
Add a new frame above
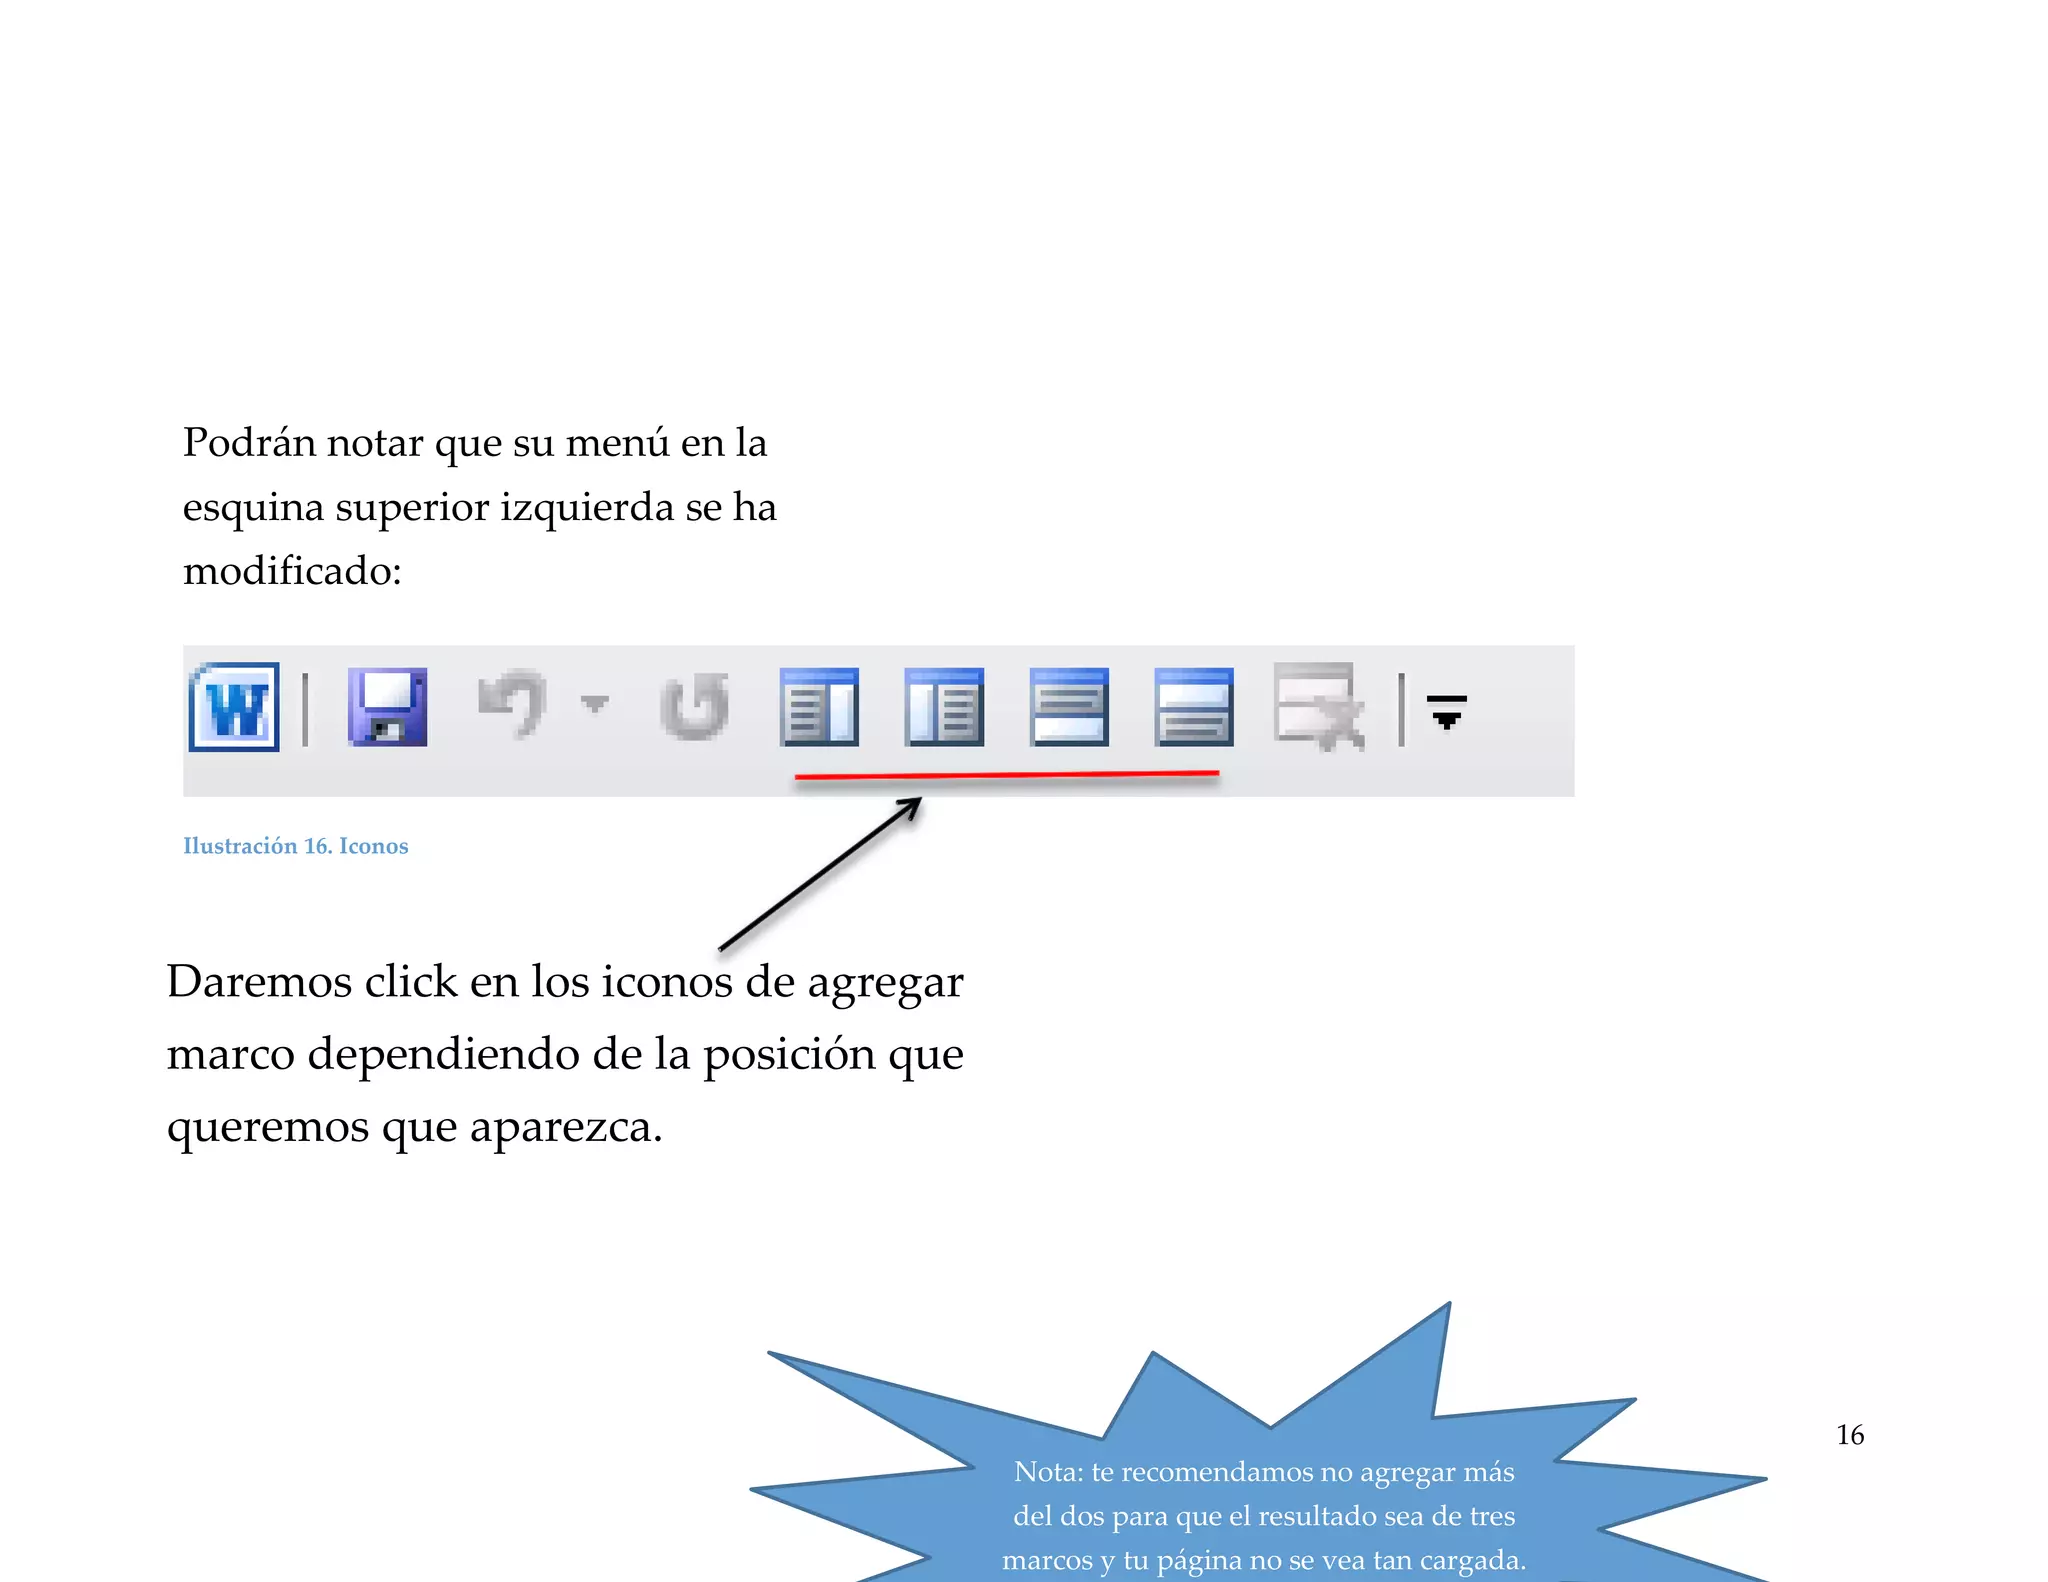click(1069, 707)
